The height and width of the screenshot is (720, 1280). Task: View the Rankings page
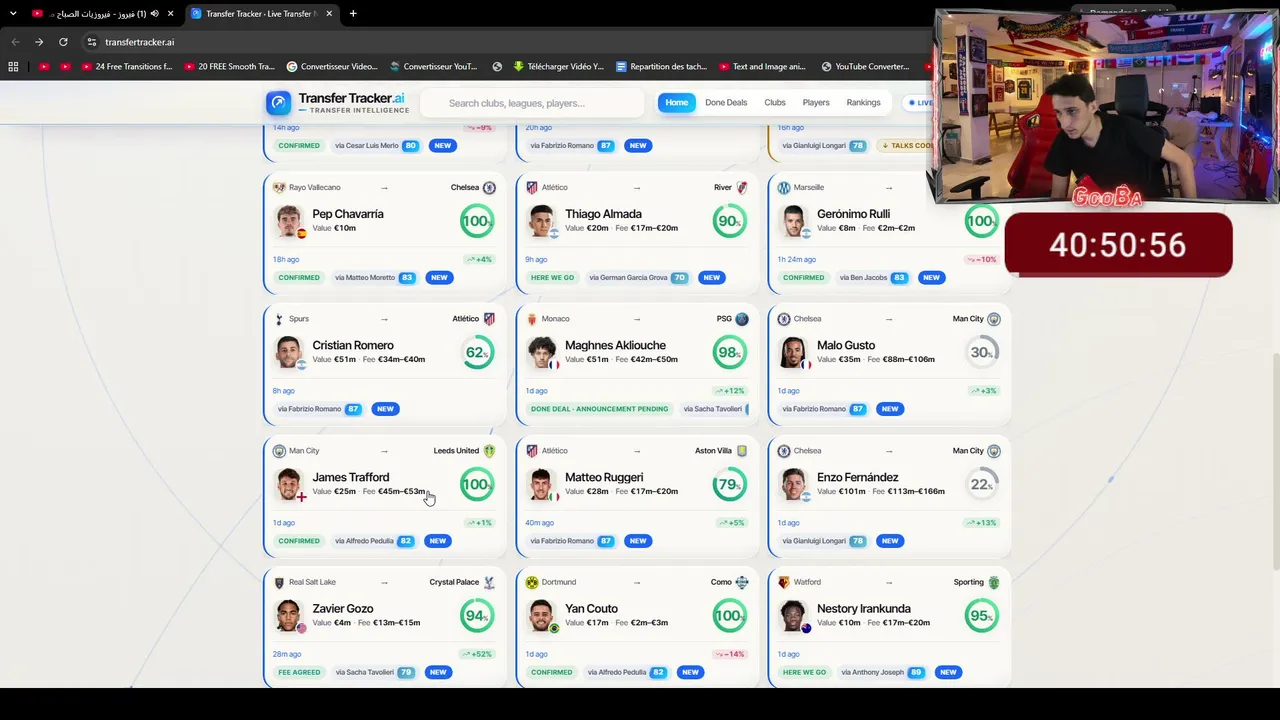[863, 103]
